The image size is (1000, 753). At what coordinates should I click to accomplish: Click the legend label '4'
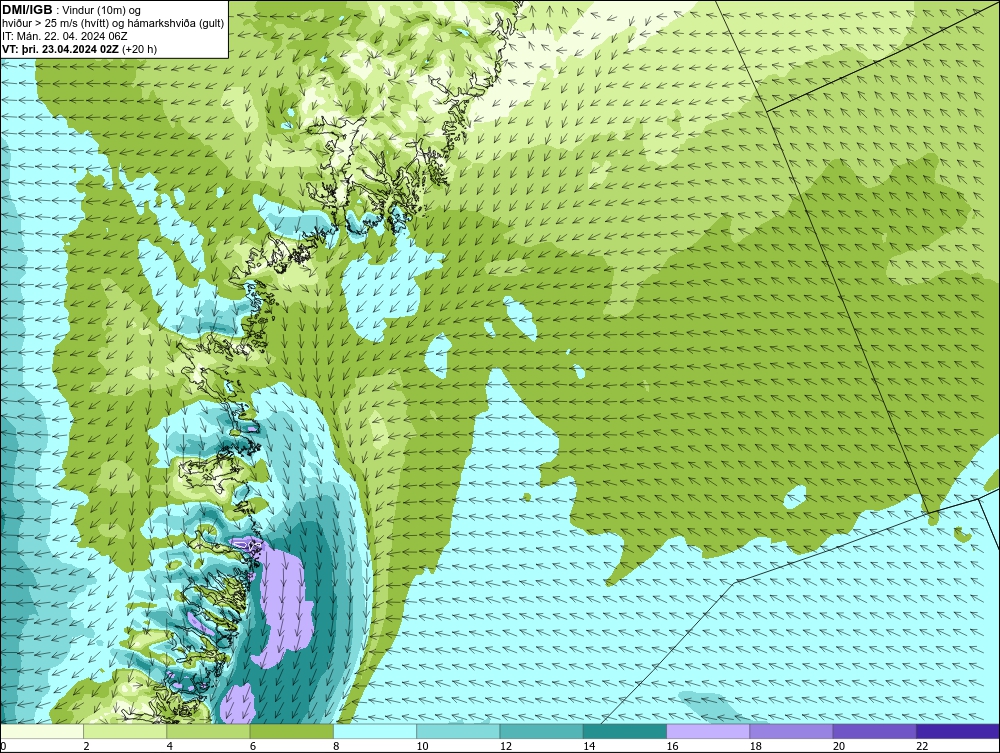coord(170,747)
